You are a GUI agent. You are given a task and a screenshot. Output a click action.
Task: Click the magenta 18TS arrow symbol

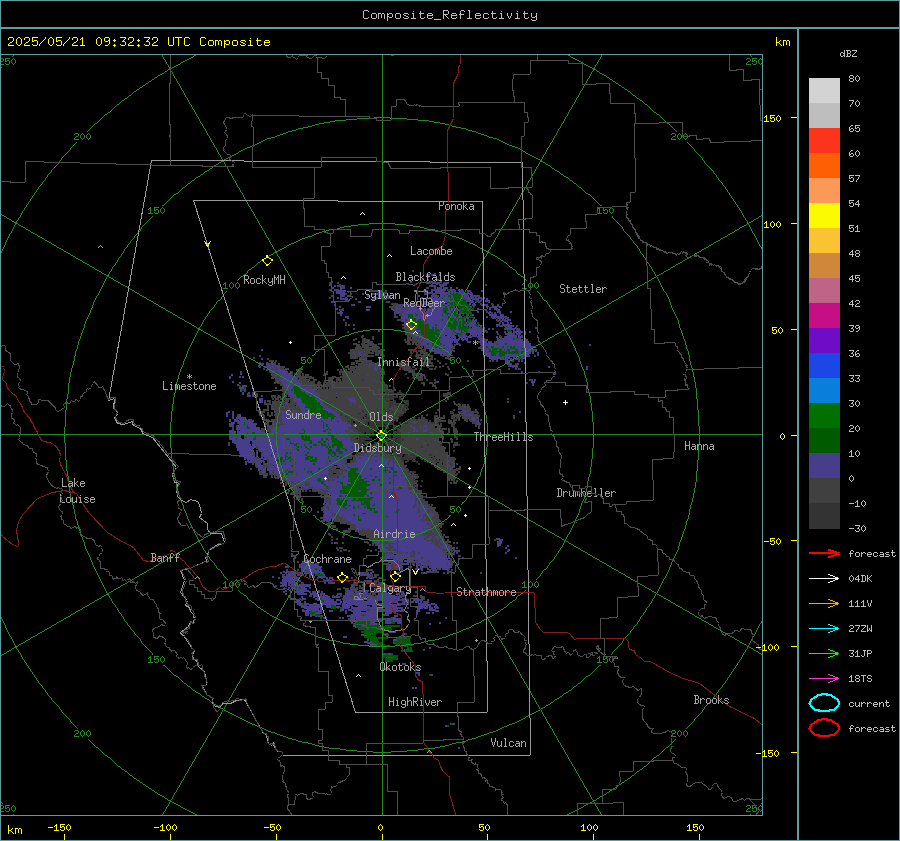pyautogui.click(x=824, y=679)
